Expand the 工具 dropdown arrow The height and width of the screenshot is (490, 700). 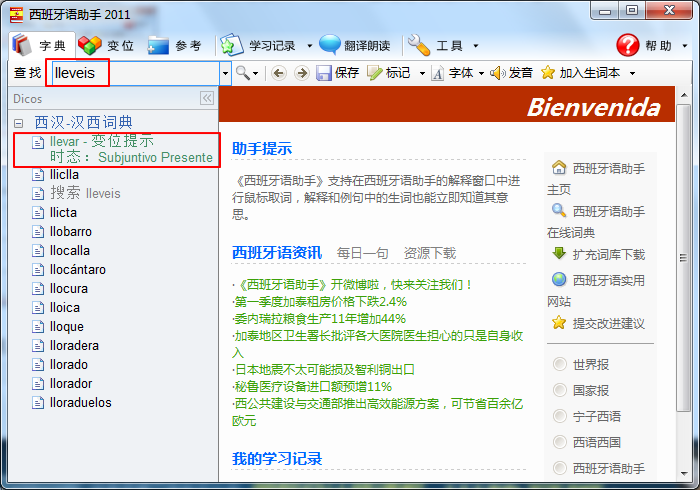tap(475, 46)
